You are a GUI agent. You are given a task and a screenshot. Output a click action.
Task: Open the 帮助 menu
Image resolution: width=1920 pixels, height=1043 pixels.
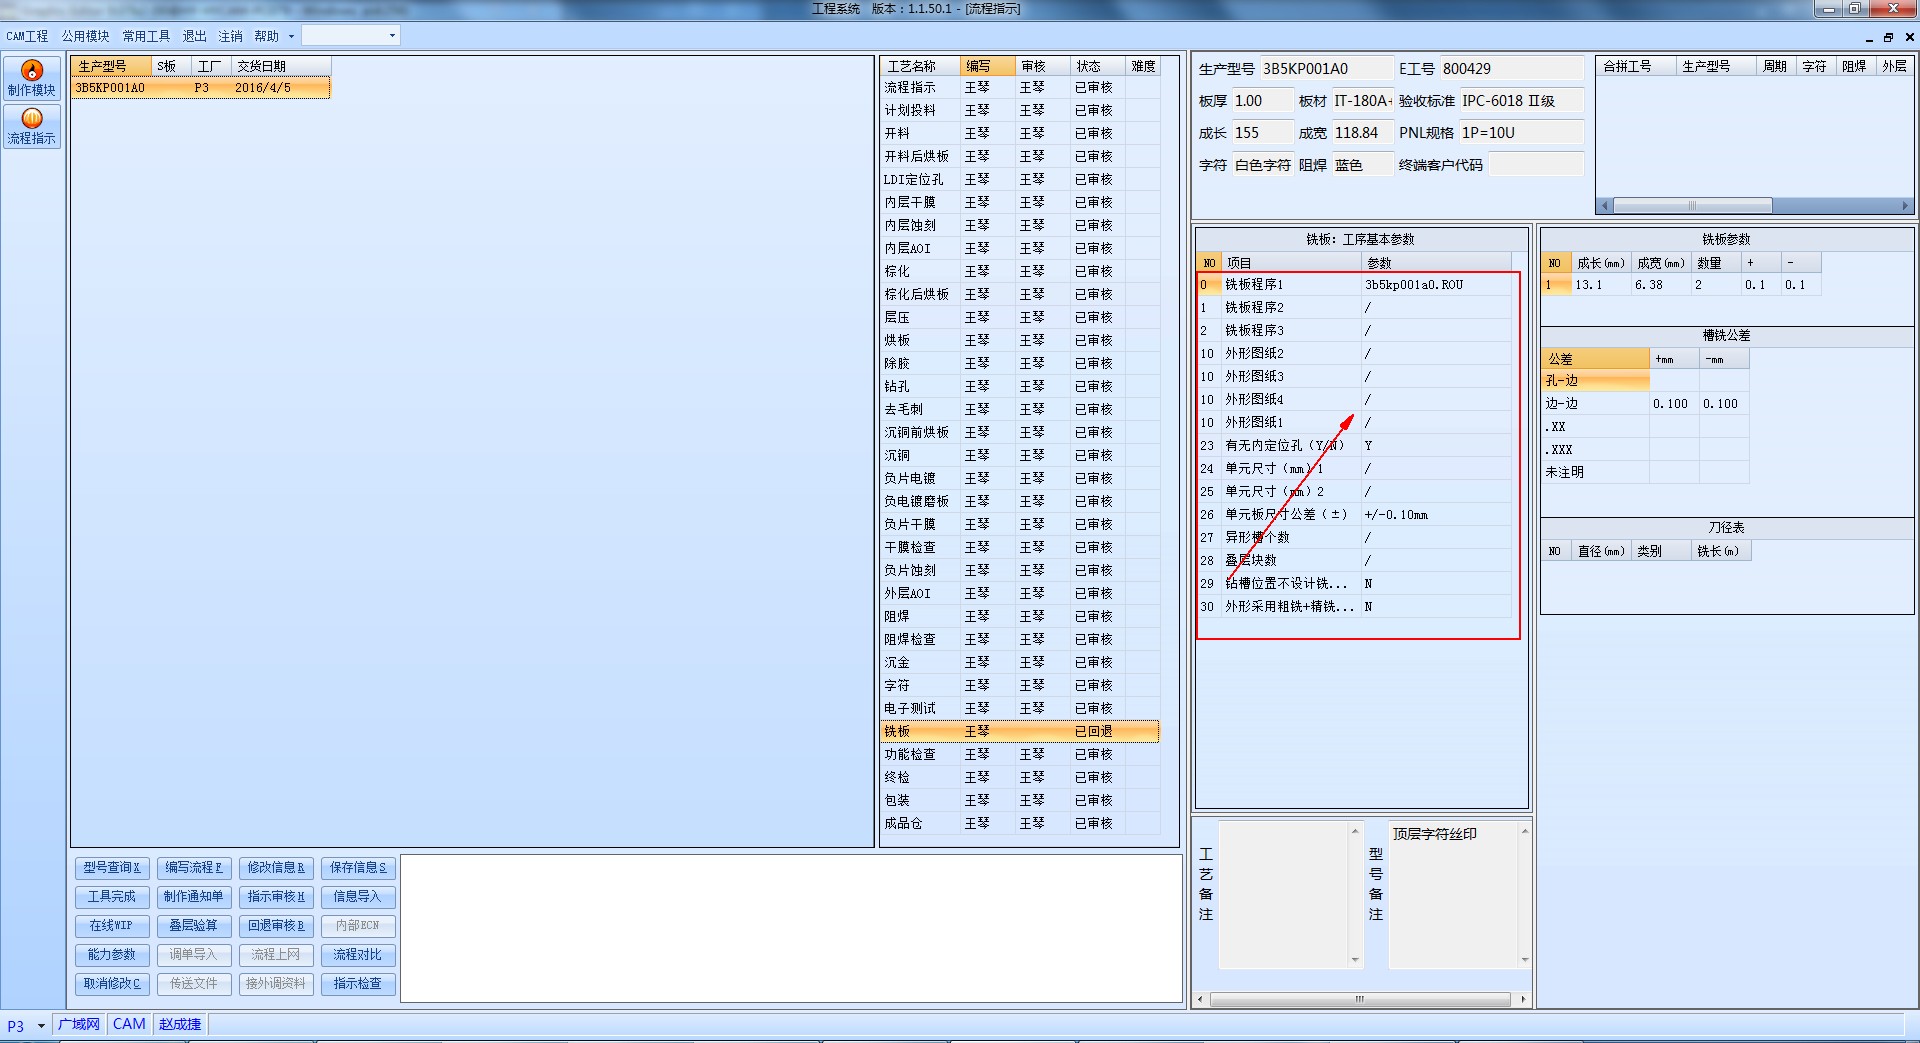pos(266,36)
